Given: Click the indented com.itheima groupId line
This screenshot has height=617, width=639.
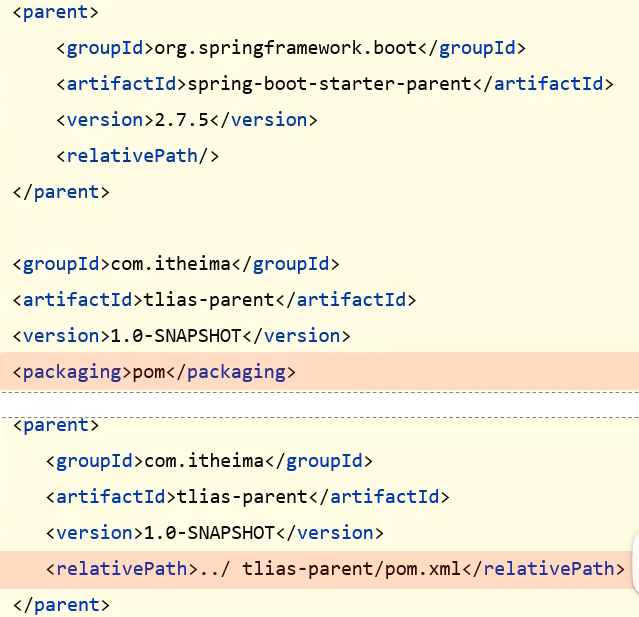Looking at the screenshot, I should point(209,461).
